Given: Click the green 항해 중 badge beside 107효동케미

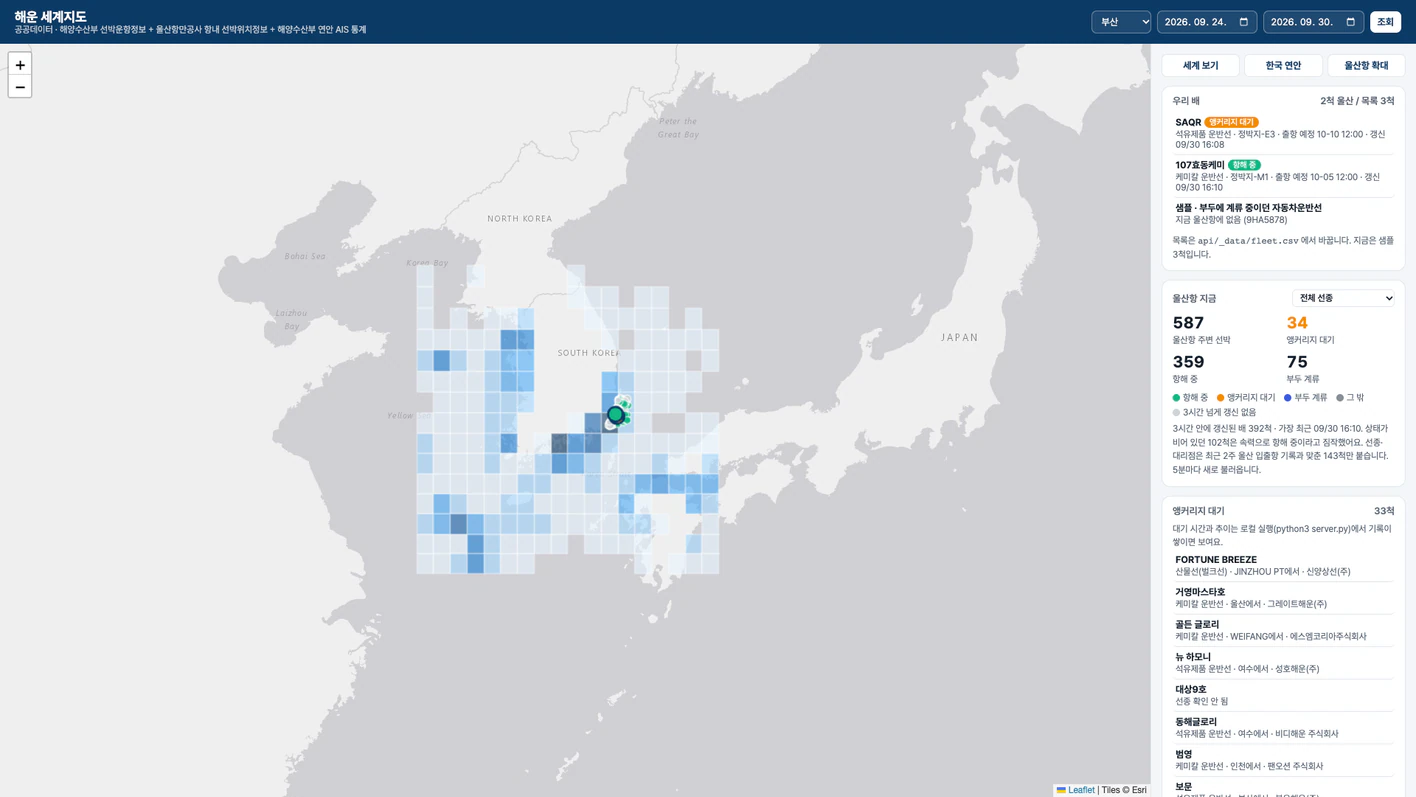Looking at the screenshot, I should (1244, 165).
